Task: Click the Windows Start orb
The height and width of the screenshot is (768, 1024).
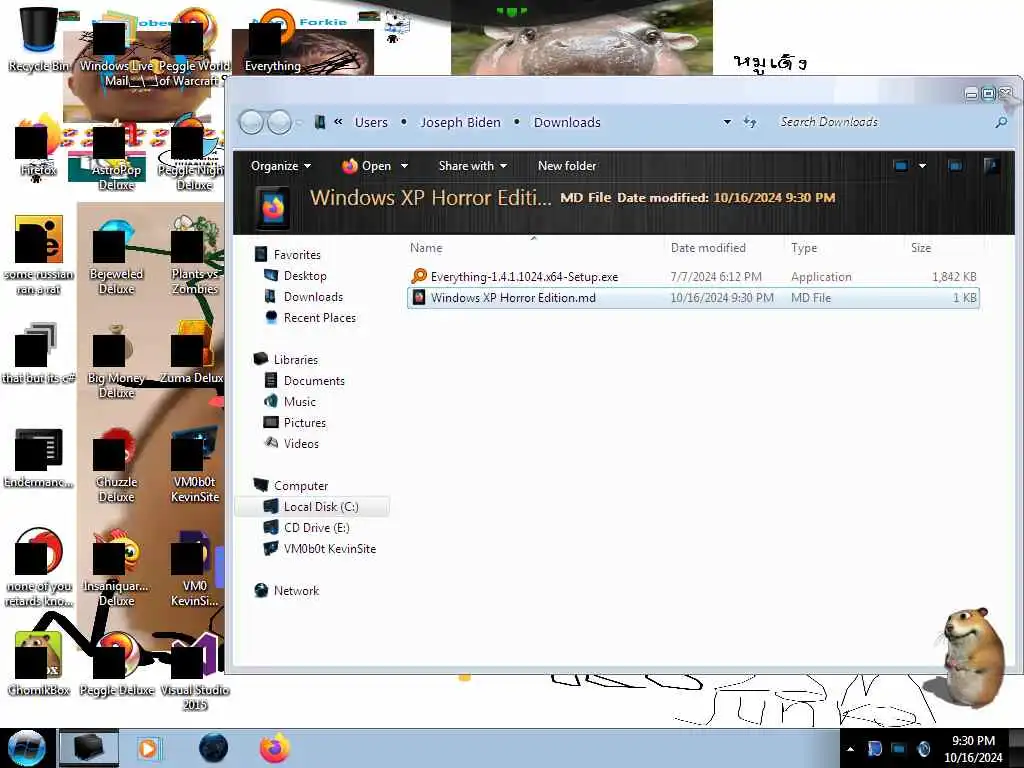Action: 27,748
